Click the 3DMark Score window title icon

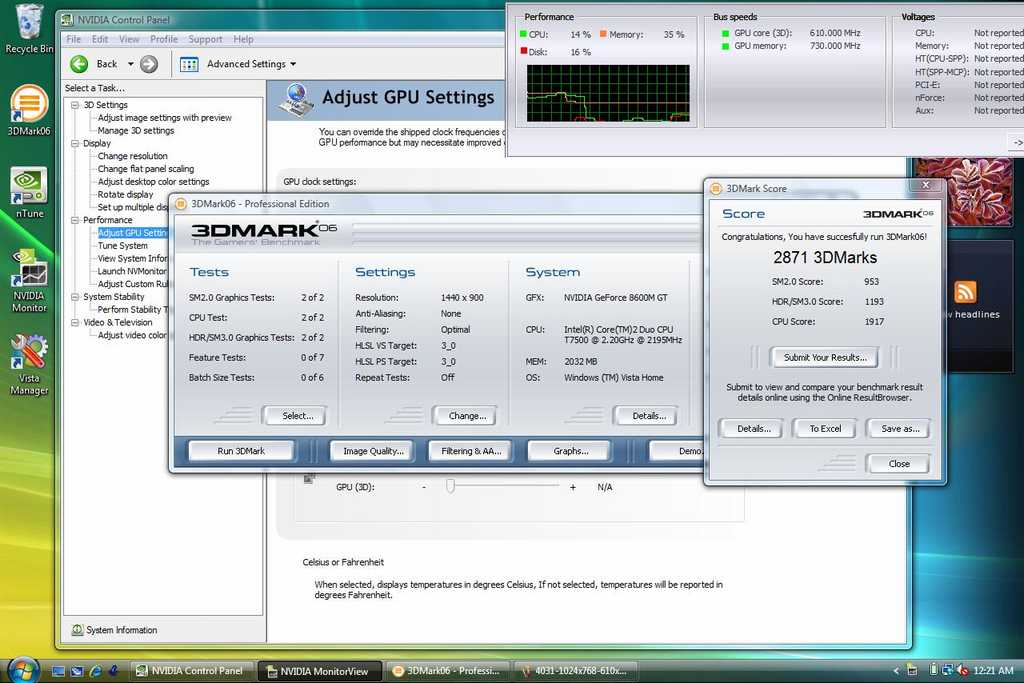tap(716, 188)
